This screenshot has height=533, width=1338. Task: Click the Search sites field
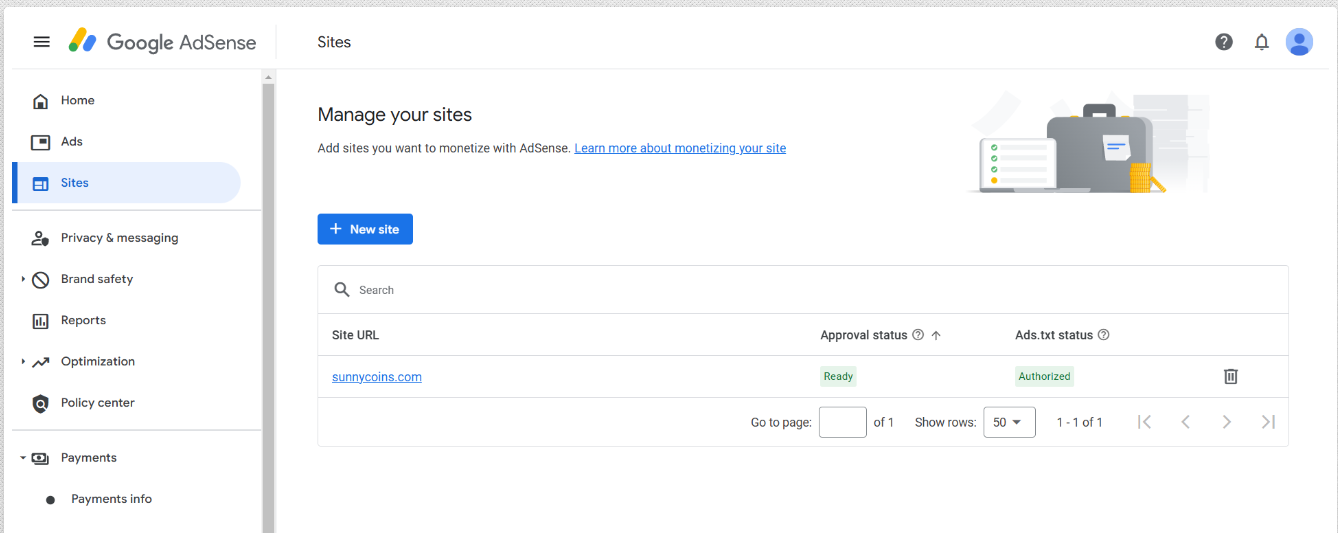click(x=803, y=290)
